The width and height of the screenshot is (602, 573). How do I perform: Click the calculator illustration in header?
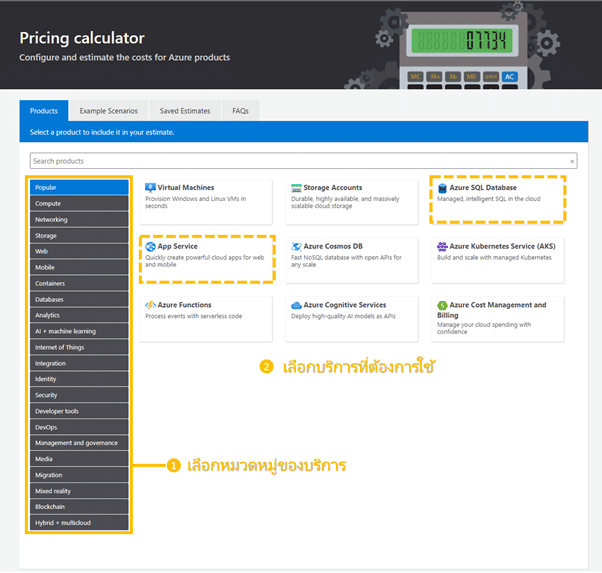tap(463, 50)
